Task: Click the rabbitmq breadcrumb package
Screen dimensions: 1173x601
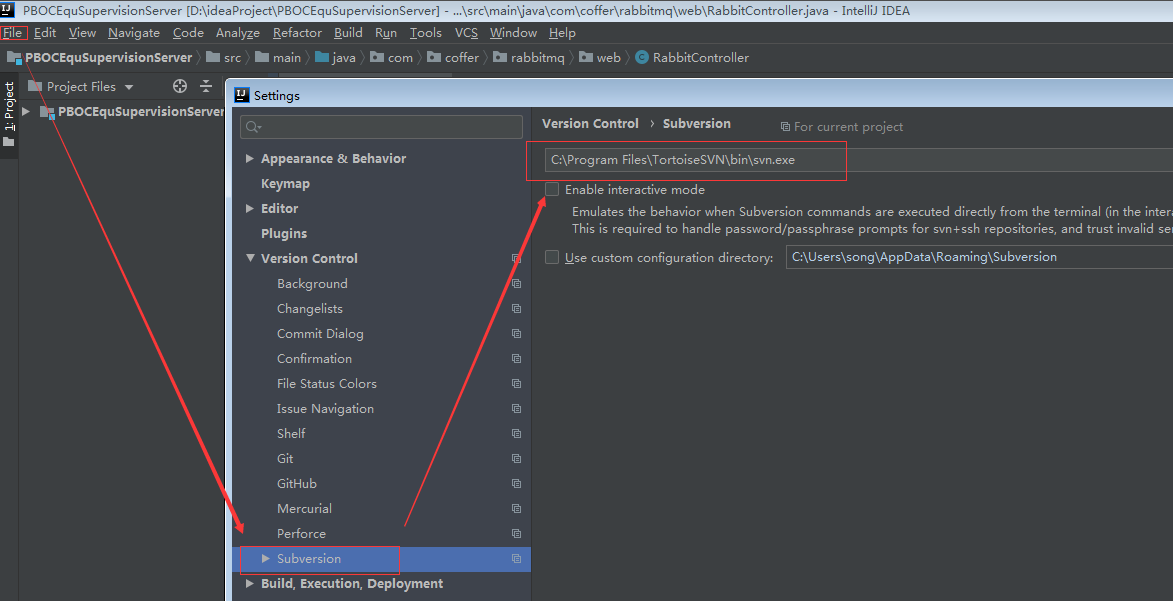Action: point(528,58)
